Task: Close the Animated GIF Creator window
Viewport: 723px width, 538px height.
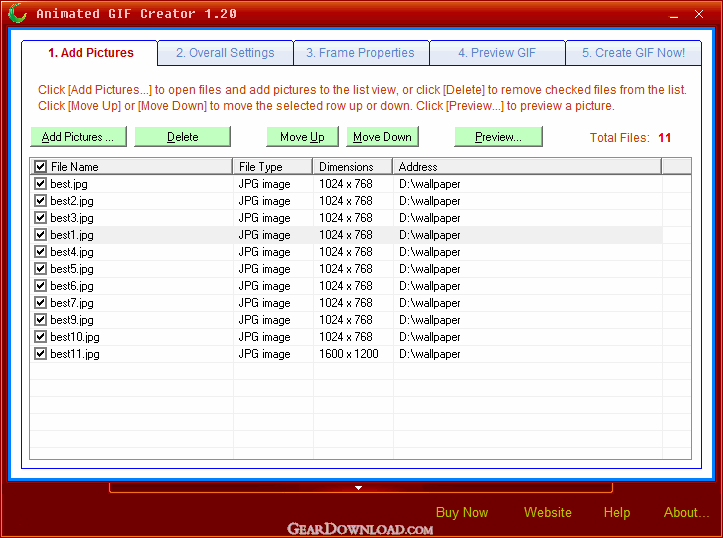Action: click(x=699, y=14)
